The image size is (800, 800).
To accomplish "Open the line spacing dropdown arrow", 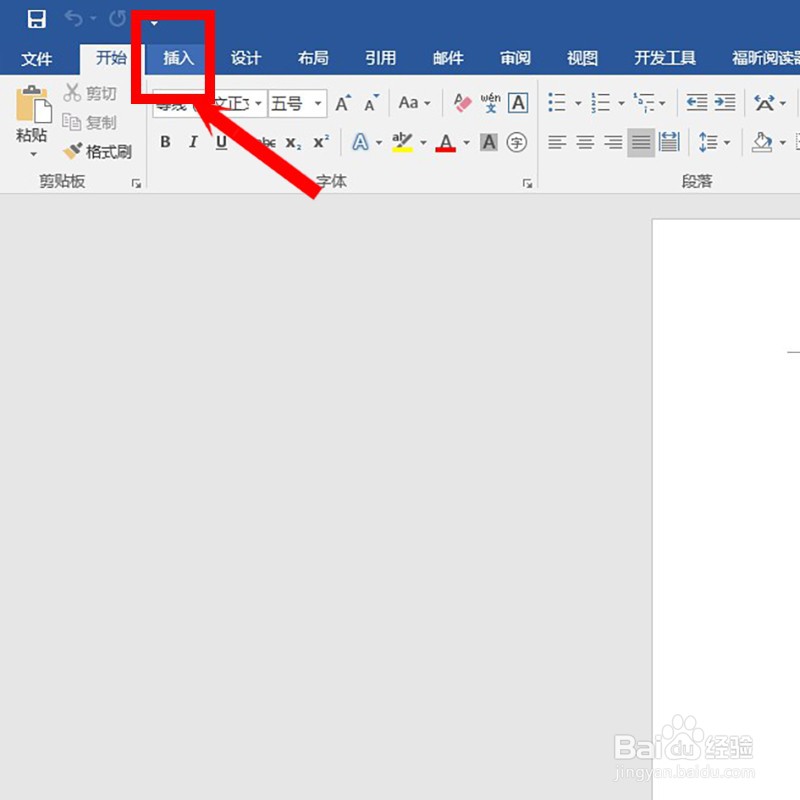I will pyautogui.click(x=727, y=143).
